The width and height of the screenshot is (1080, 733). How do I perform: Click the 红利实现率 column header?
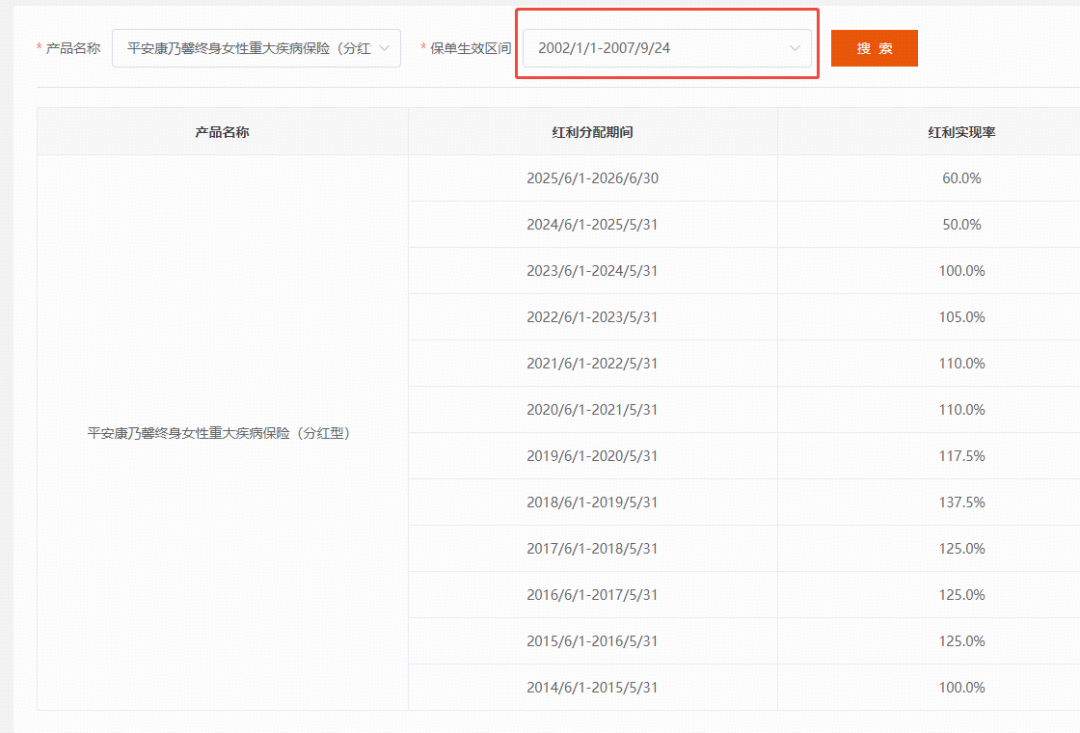[961, 132]
